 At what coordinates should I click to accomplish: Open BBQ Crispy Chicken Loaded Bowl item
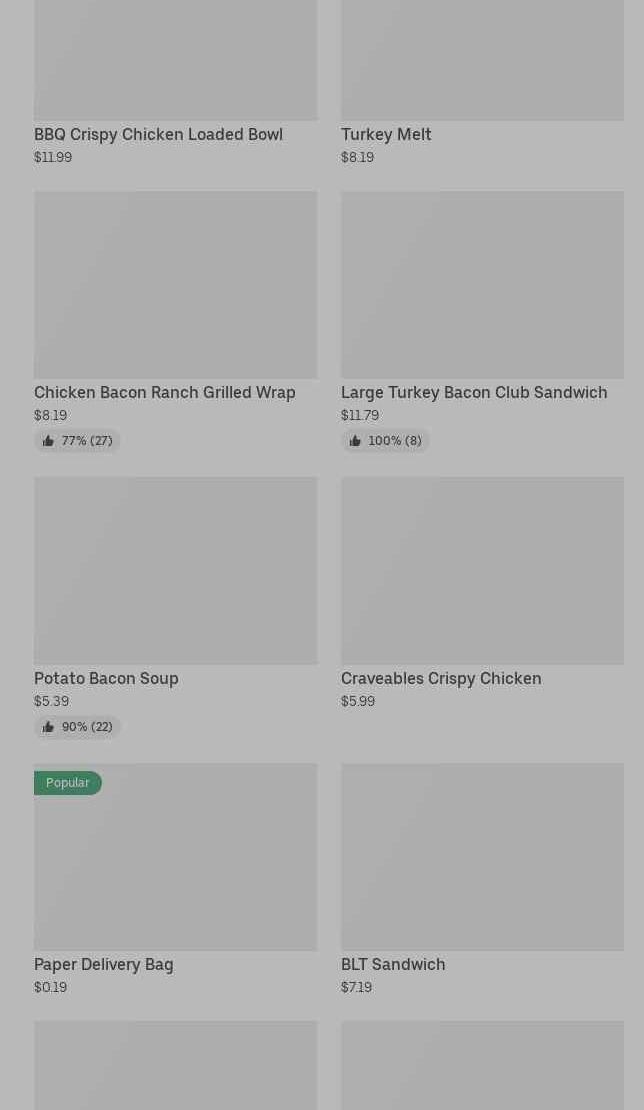point(158,134)
